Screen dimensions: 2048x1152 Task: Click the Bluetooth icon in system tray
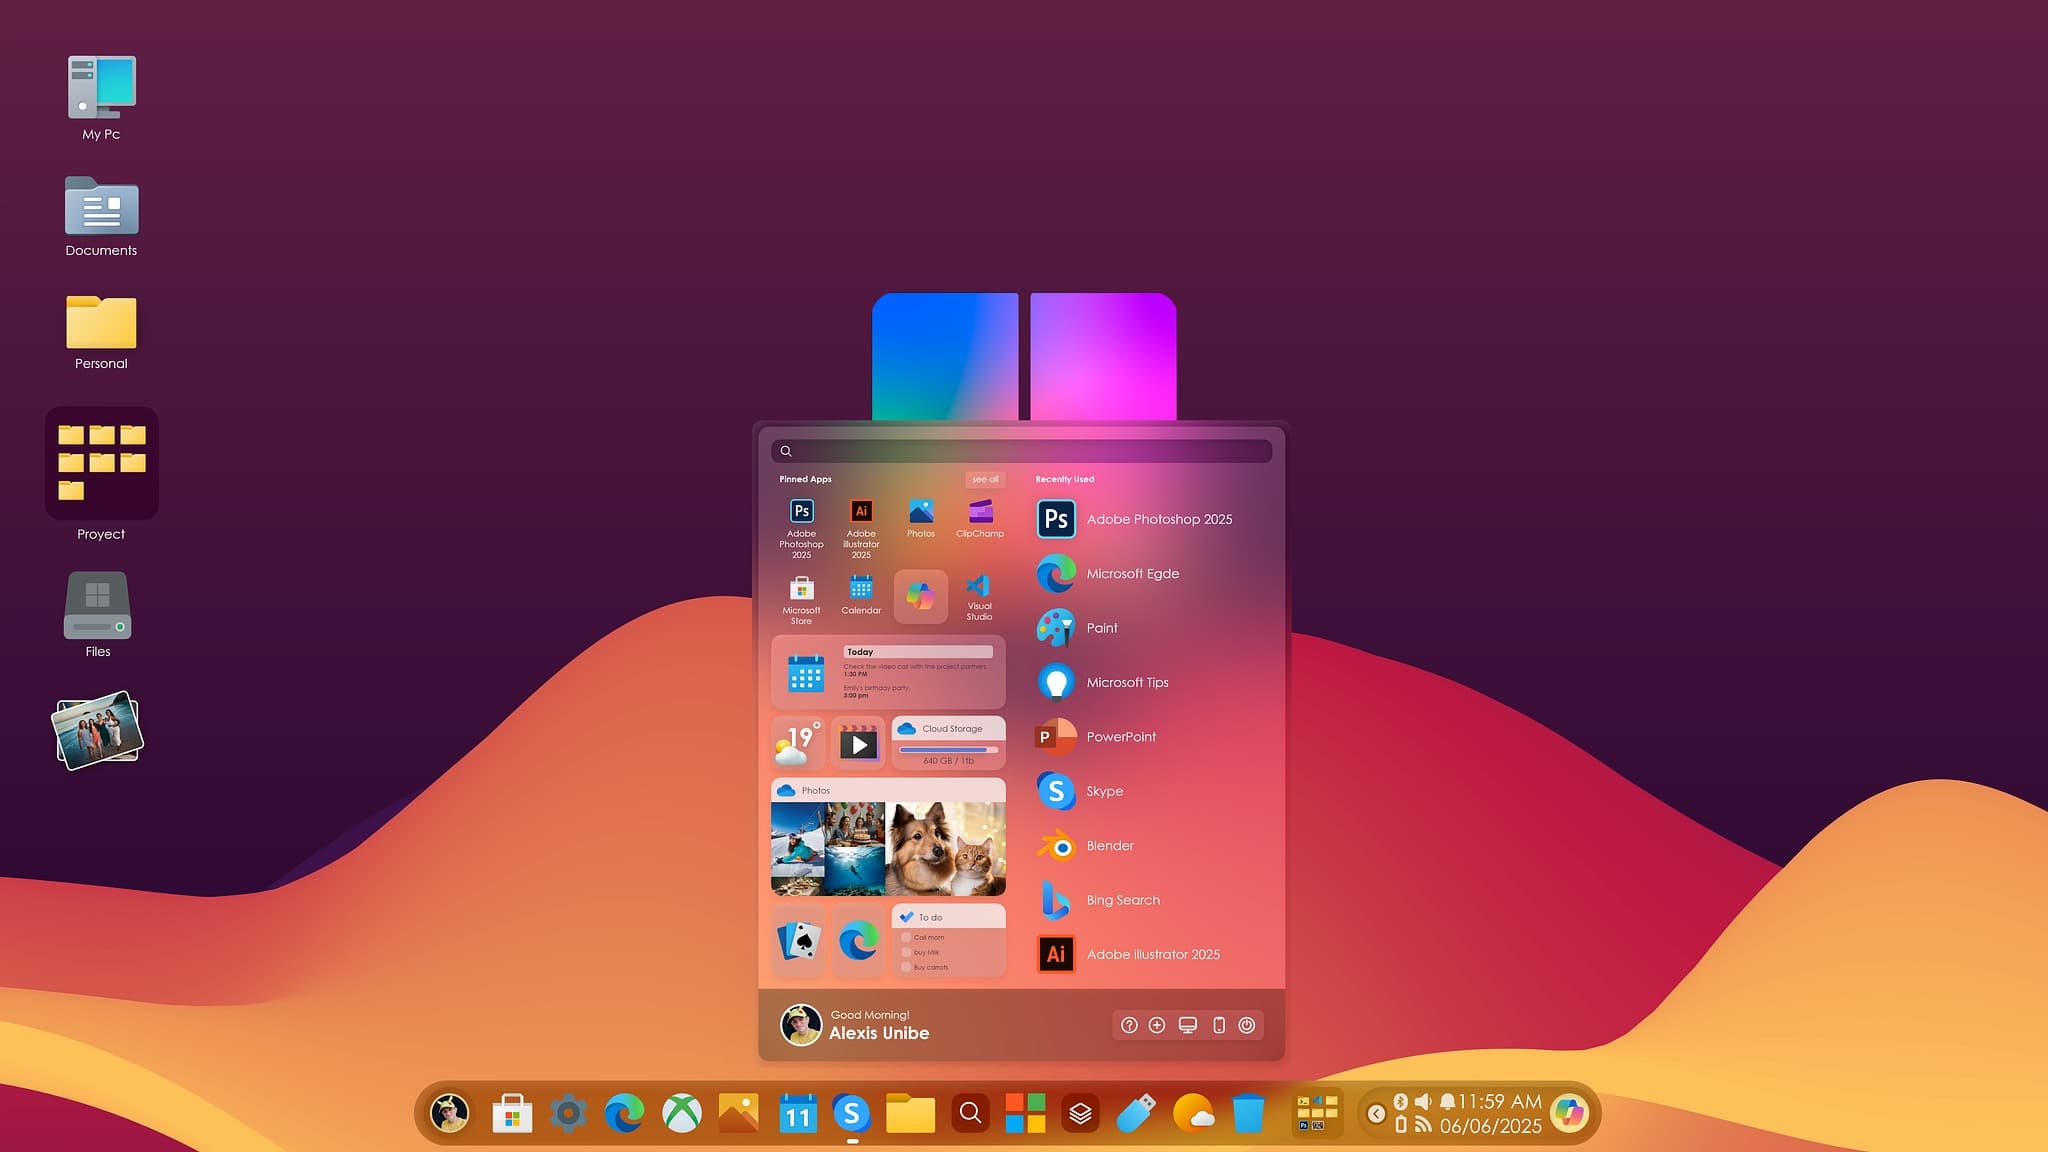tap(1401, 1101)
